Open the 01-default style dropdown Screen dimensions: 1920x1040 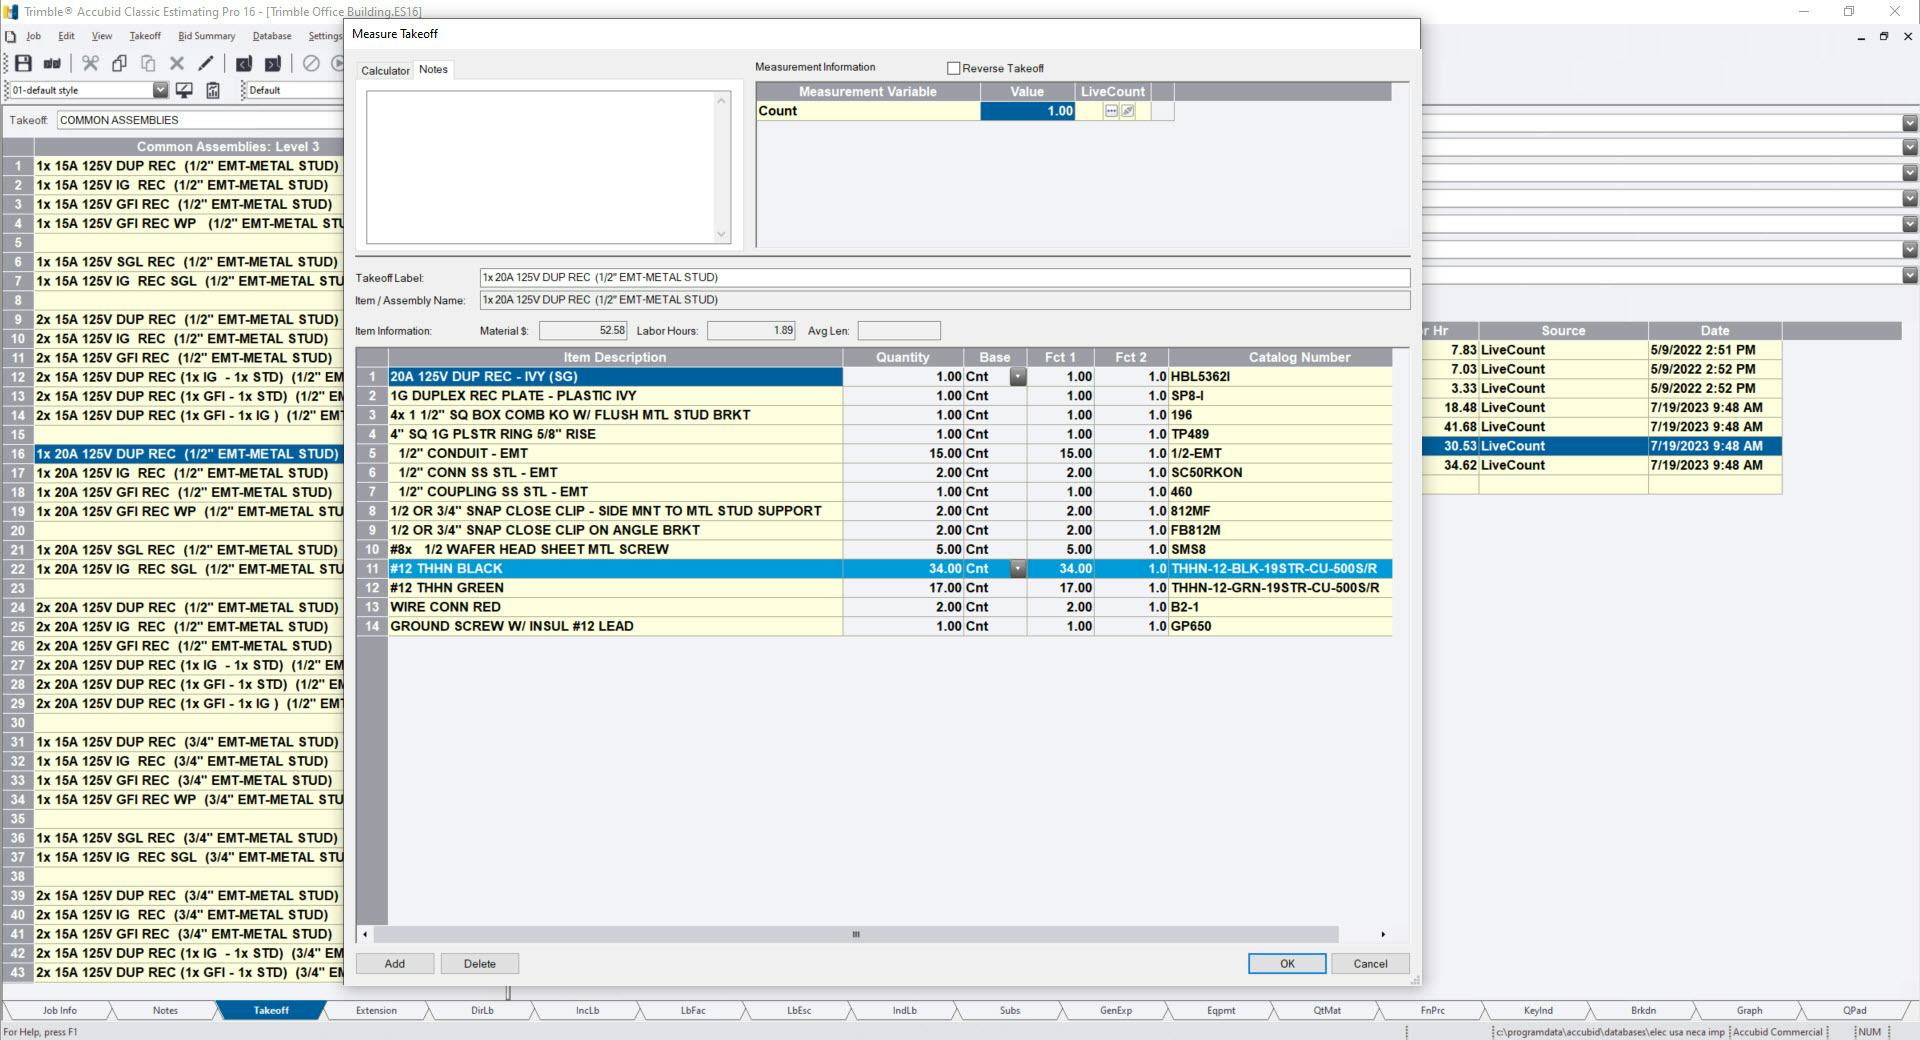(x=161, y=90)
